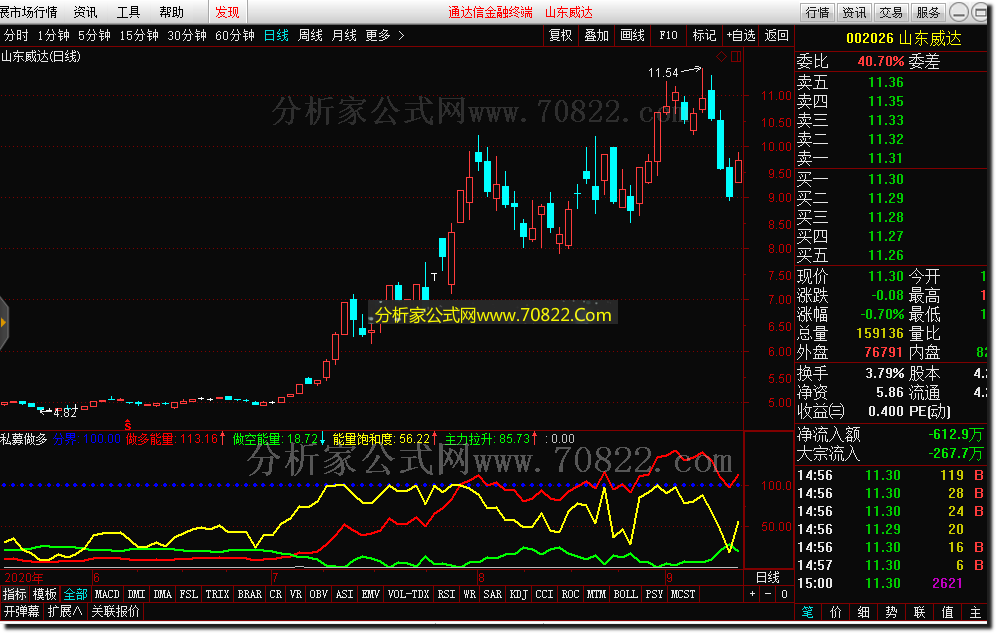The image size is (997, 633).
Task: Select the 分时 timeframe
Action: coord(16,36)
